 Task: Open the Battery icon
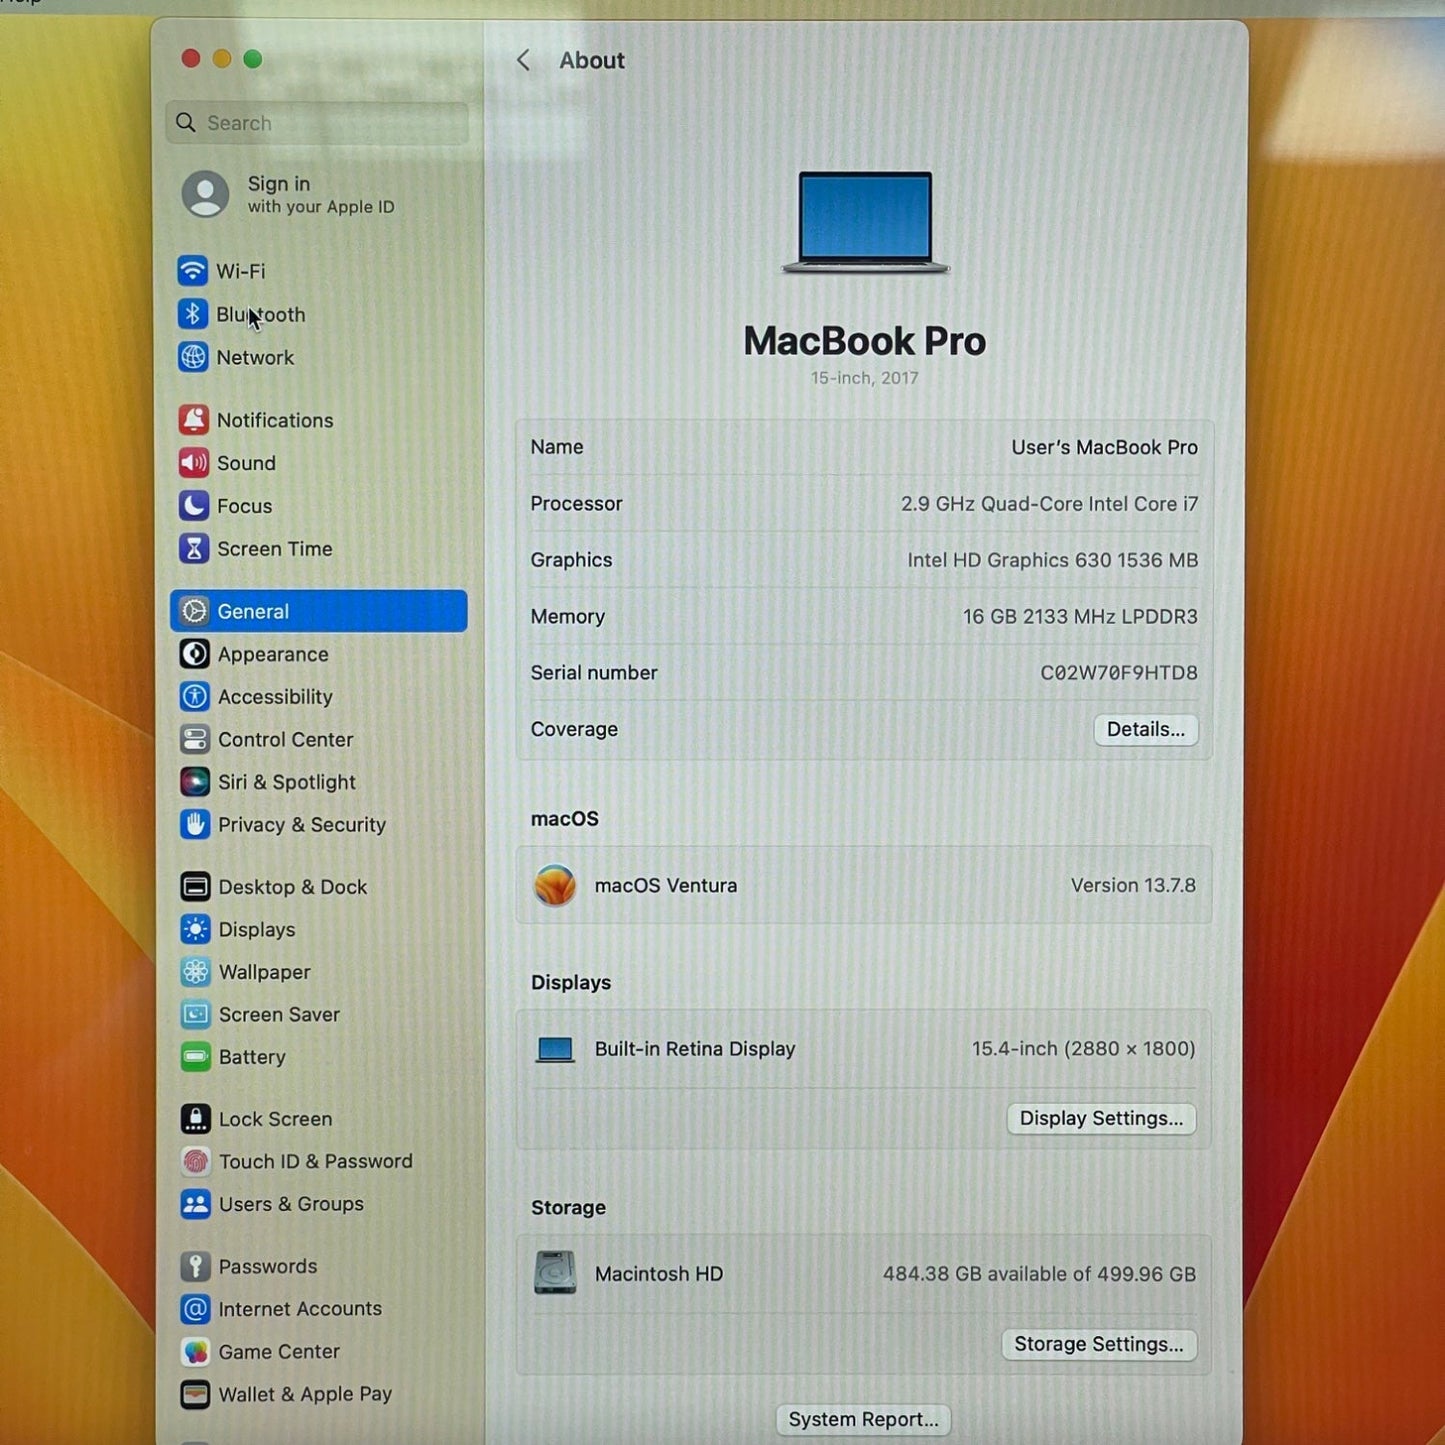196,1057
